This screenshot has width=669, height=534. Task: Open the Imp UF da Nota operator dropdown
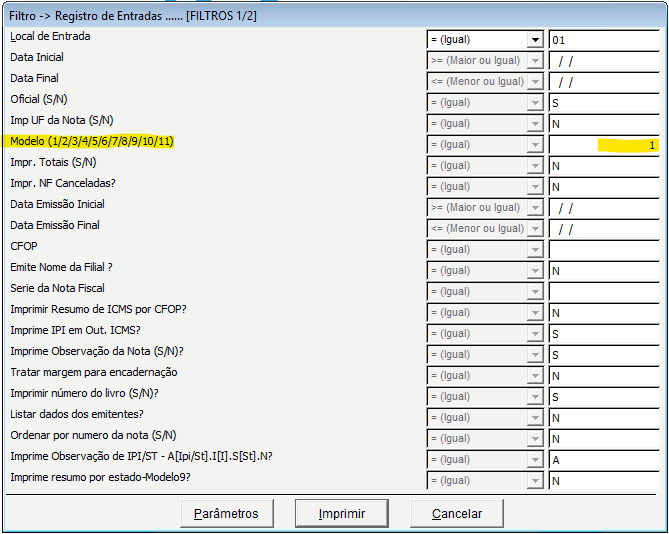[x=485, y=124]
